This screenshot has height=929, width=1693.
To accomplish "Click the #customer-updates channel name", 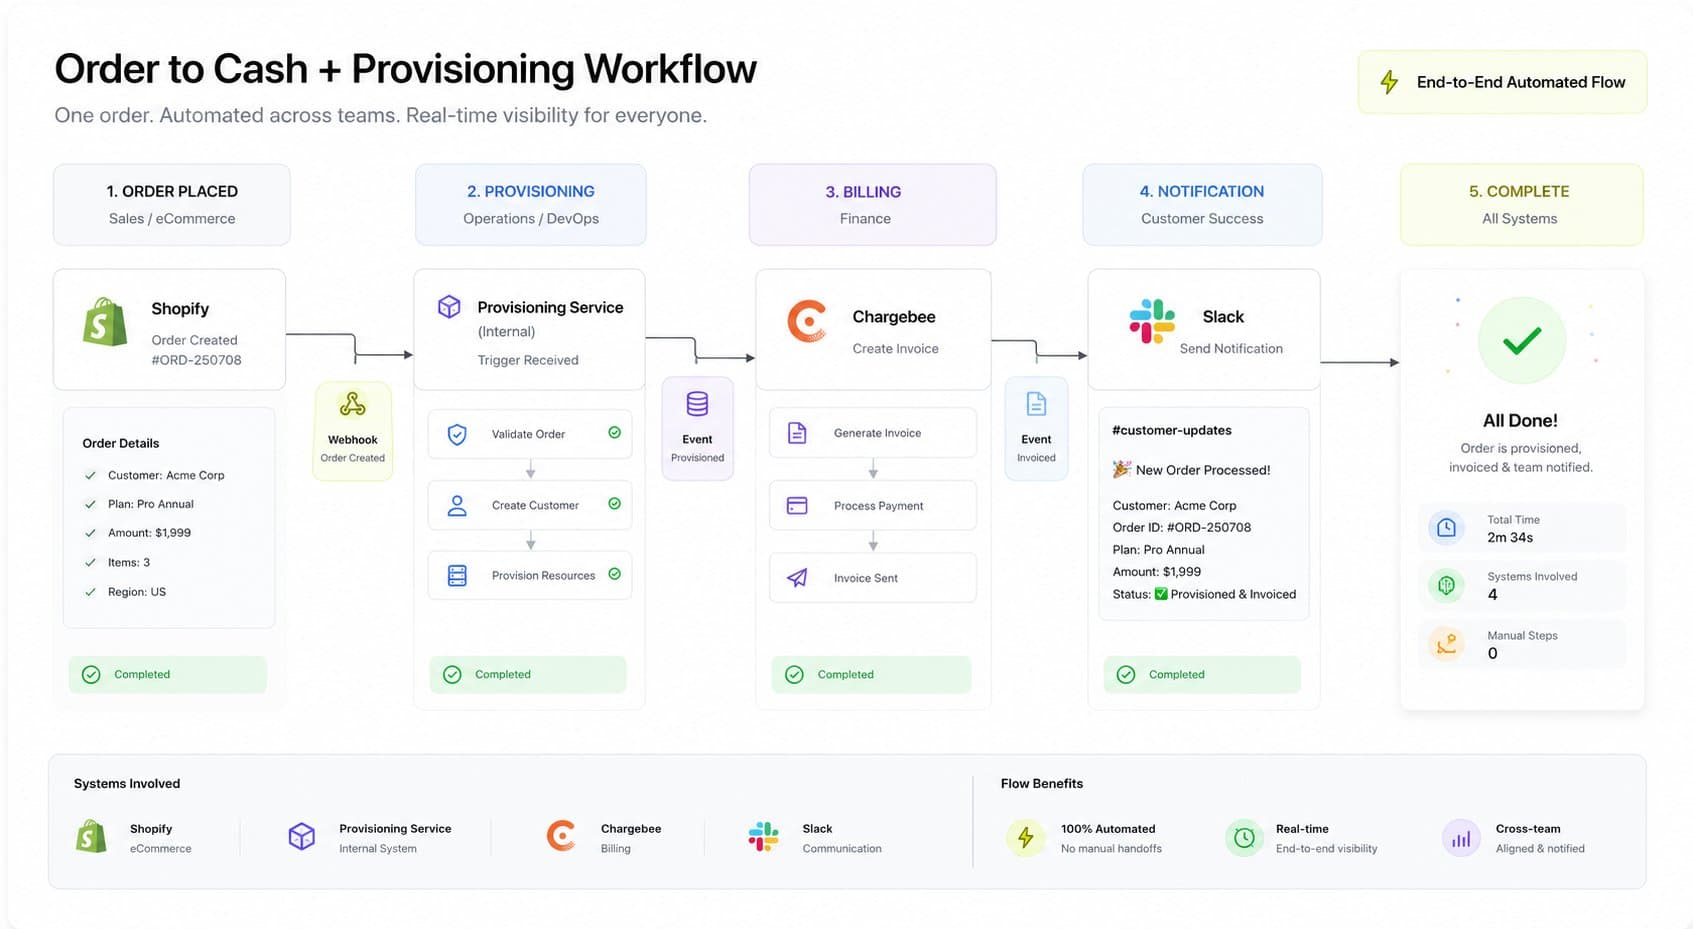I will coord(1172,431).
